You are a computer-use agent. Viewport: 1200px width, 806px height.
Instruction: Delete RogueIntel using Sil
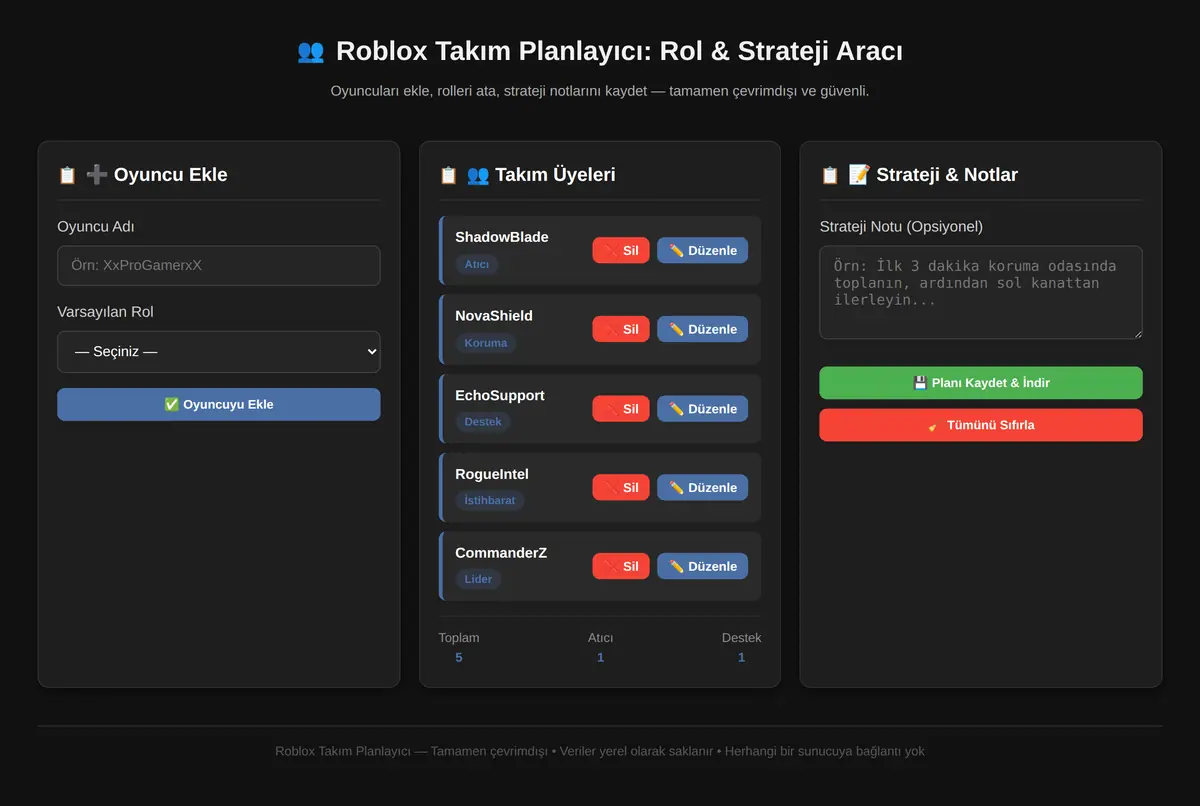coord(621,487)
